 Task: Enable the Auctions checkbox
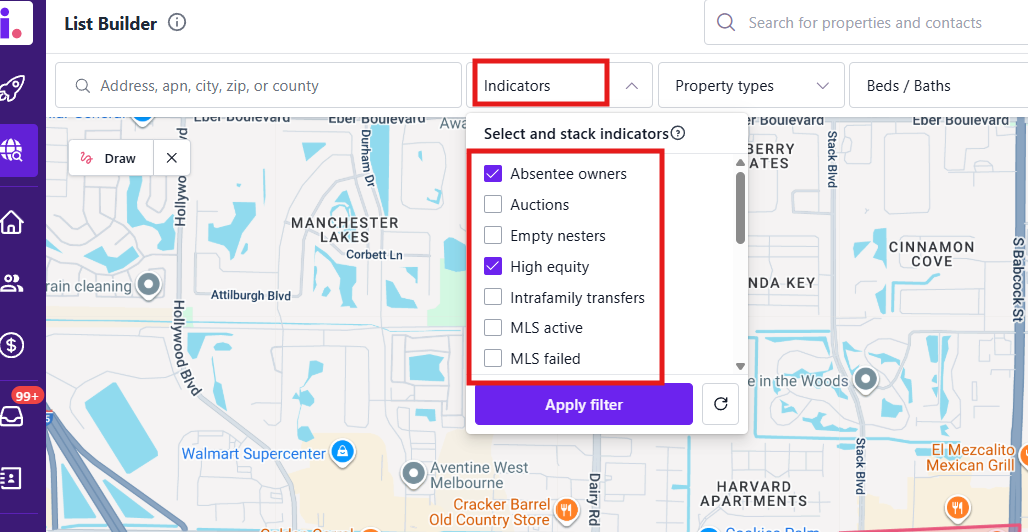pyautogui.click(x=493, y=205)
